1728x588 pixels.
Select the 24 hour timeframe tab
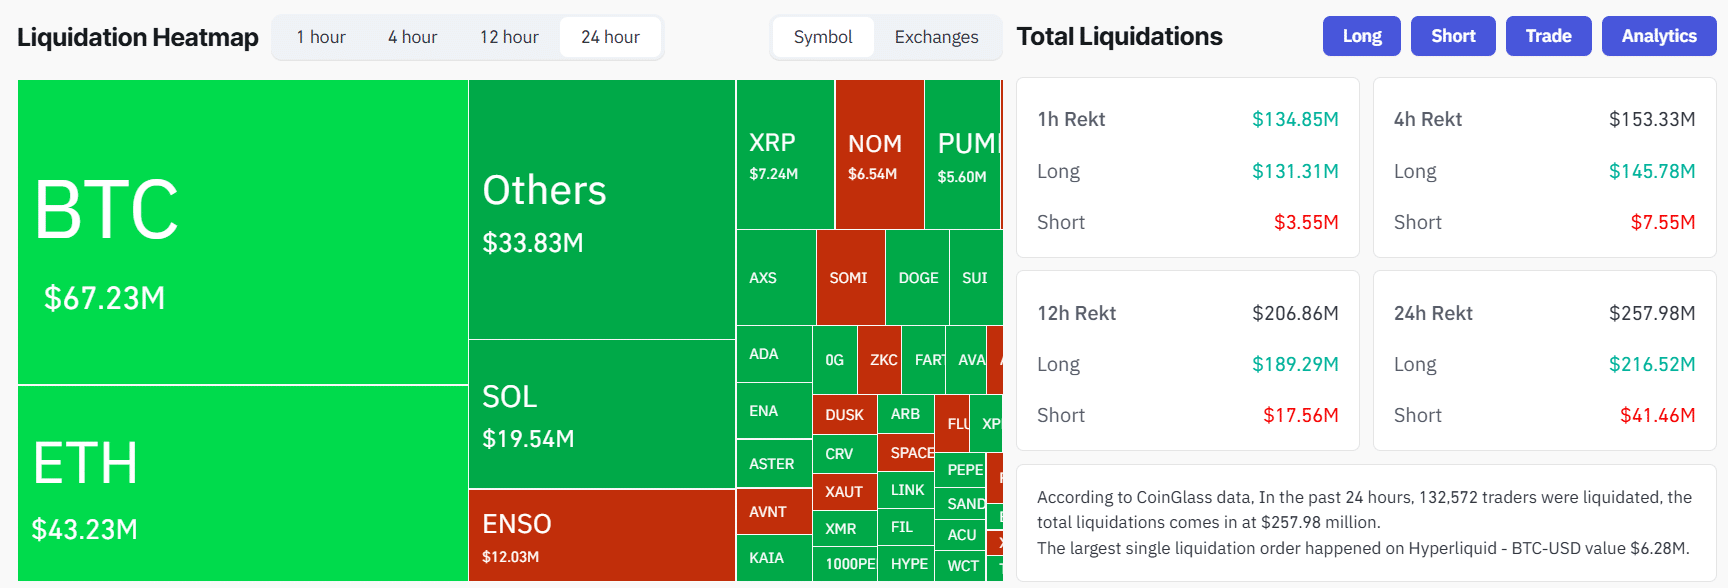pyautogui.click(x=610, y=37)
